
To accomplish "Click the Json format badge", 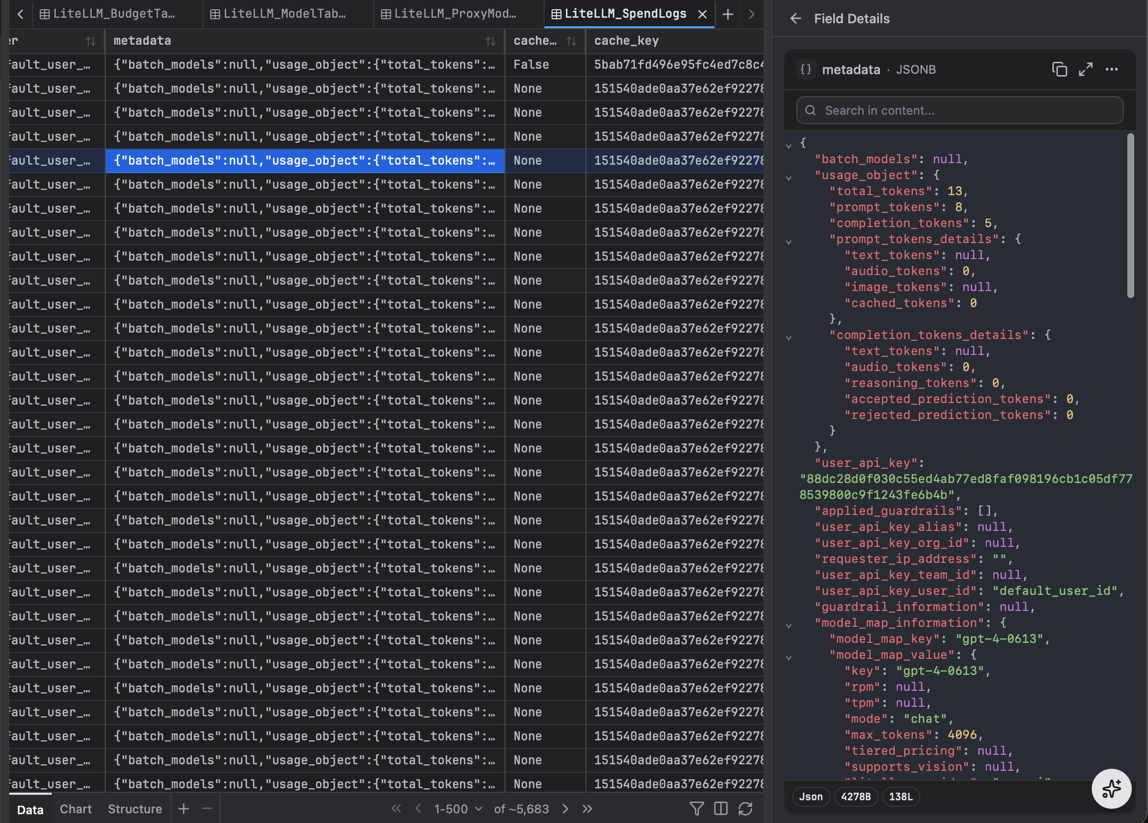I will 810,796.
